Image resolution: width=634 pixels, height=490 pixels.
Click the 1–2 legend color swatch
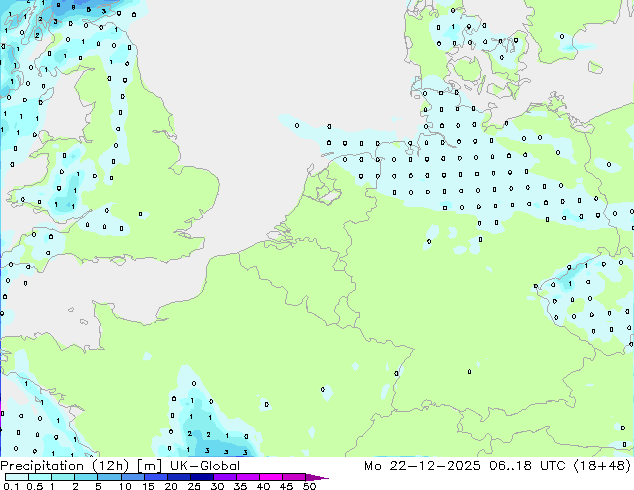63,477
